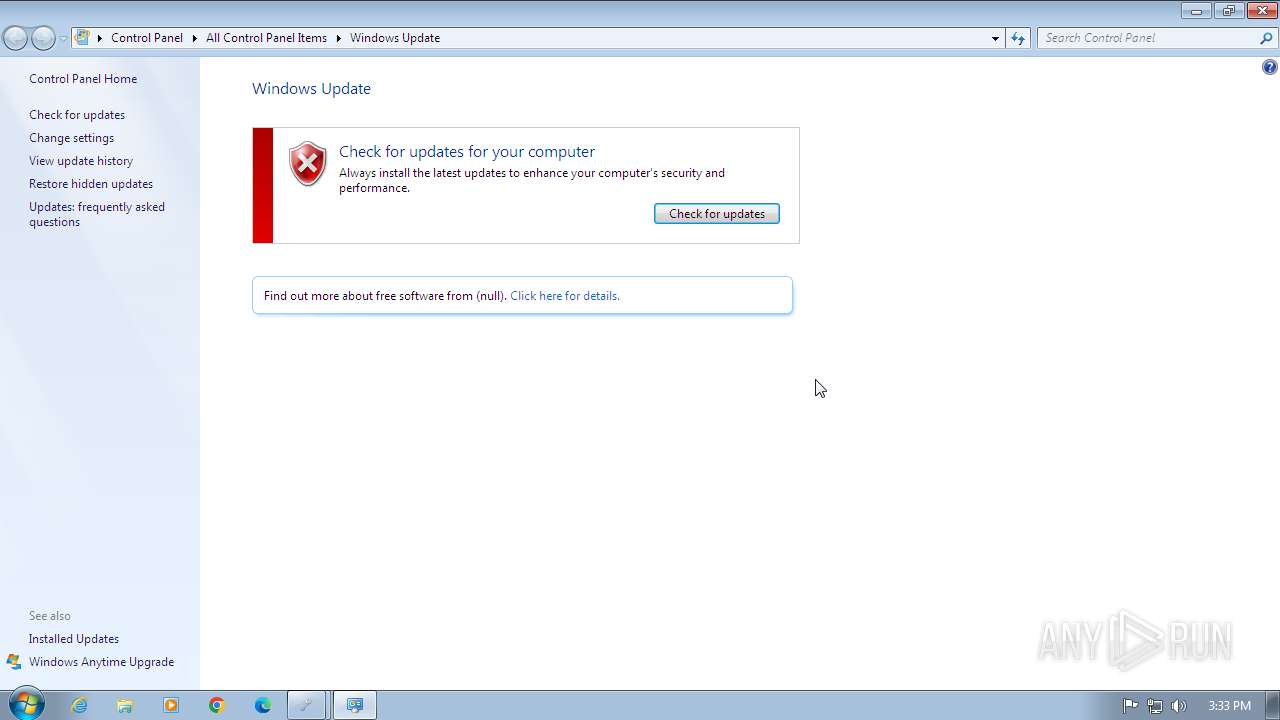Select Windows Update breadcrumb

coord(395,38)
